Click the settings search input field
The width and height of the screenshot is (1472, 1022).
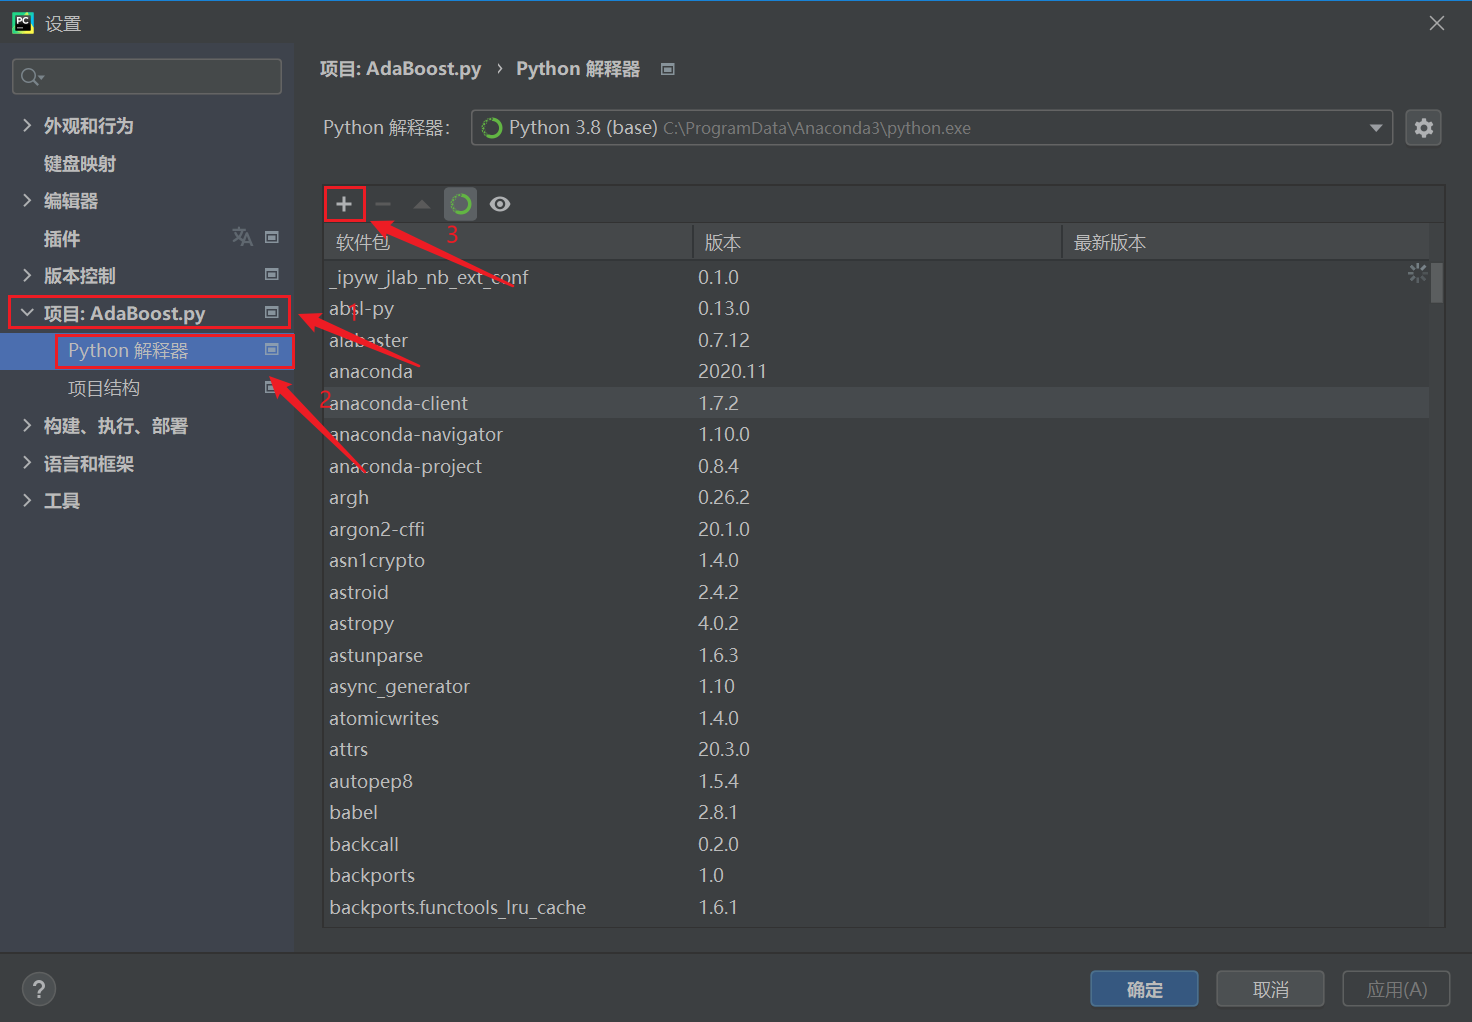pos(147,77)
